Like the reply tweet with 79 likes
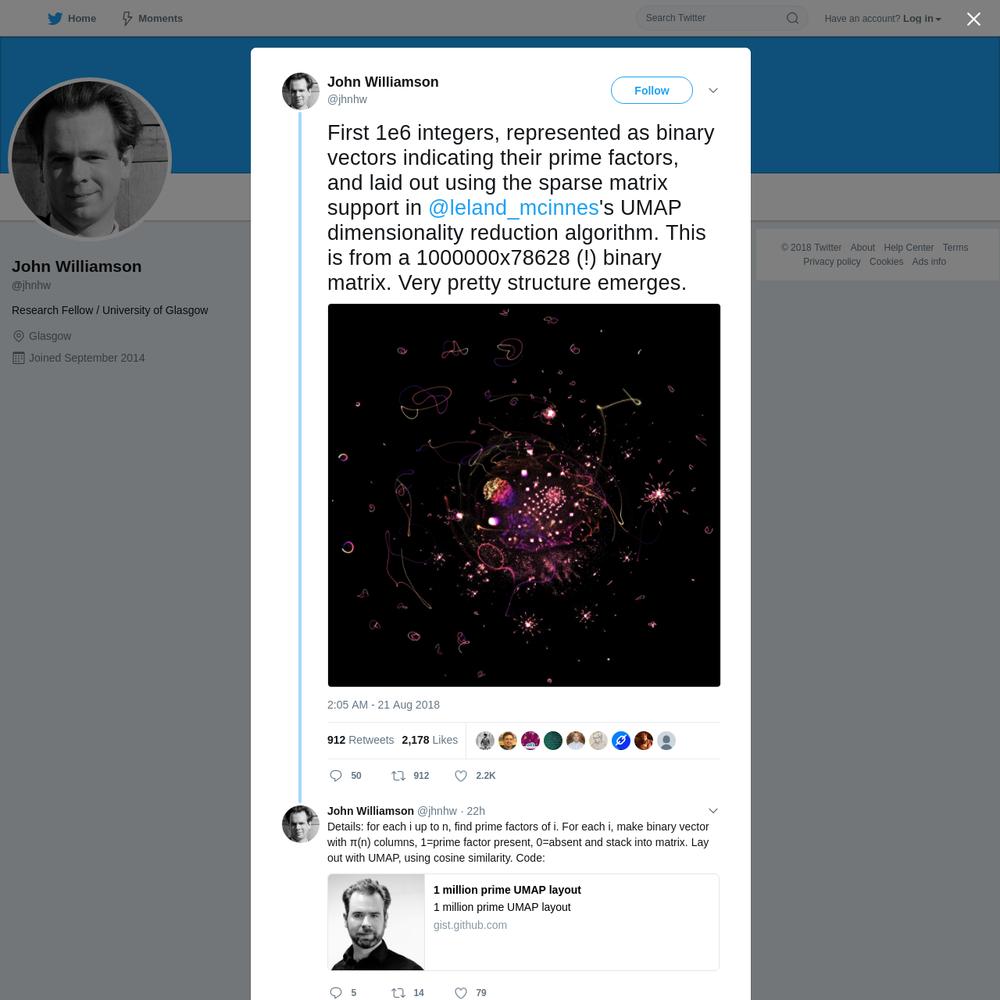 (460, 992)
